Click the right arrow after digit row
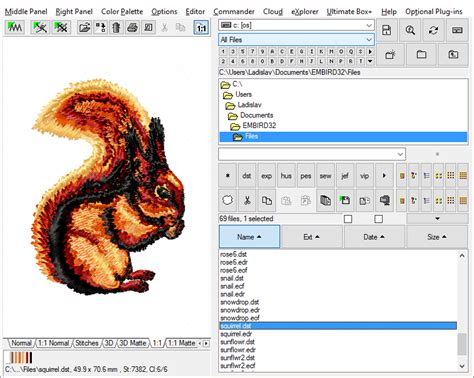Viewport: 474px width, 378px height. click(370, 52)
